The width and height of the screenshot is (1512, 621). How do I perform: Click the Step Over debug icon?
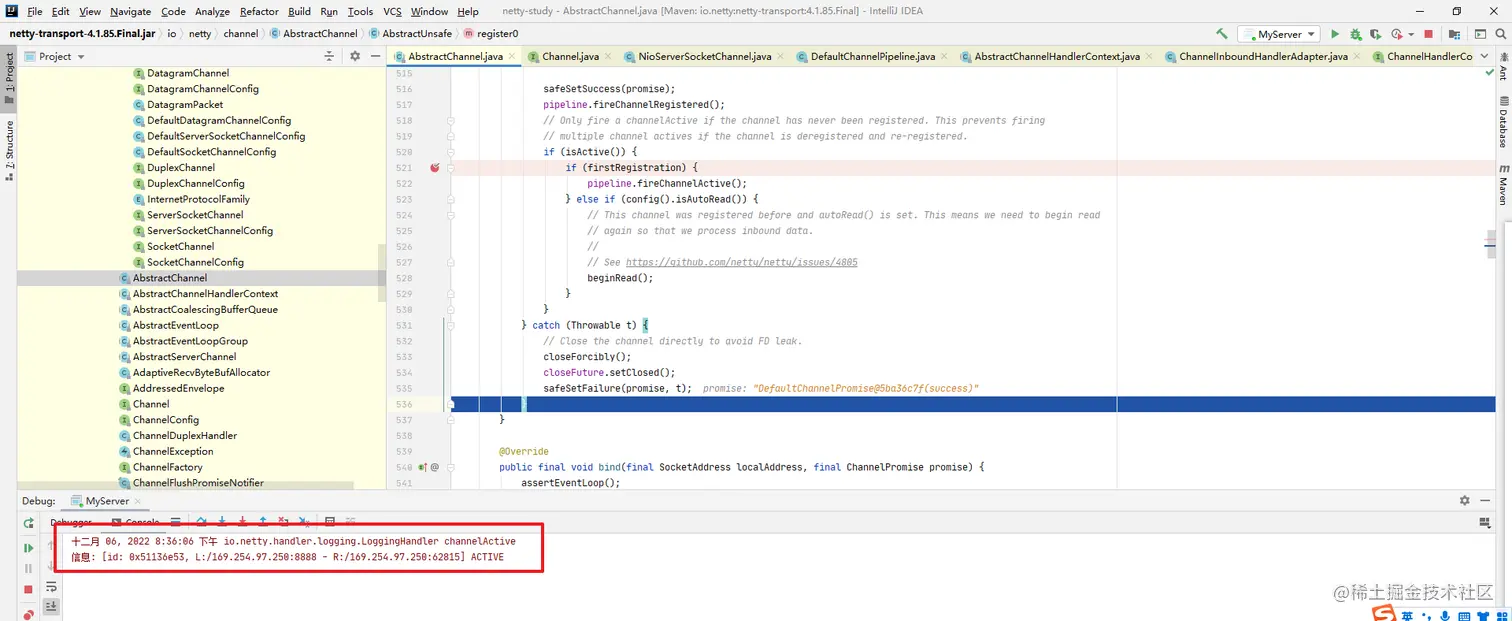click(x=201, y=521)
